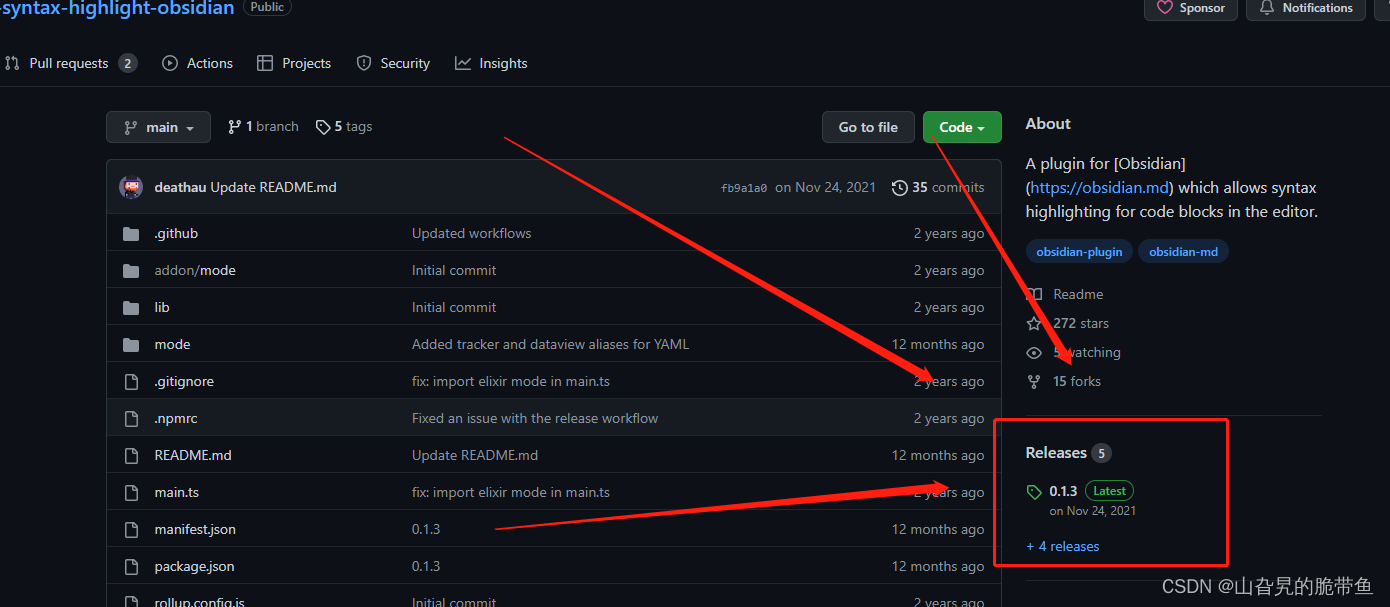1390x607 pixels.
Task: Click the green tag icon beside 0.1.3
Action: pos(1034,491)
